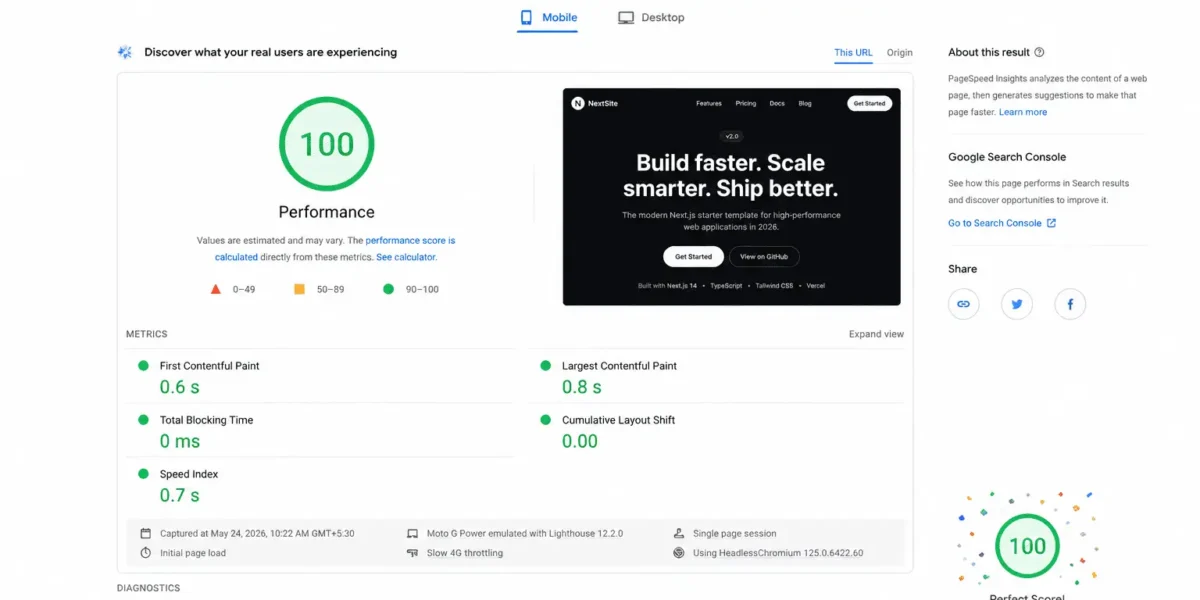
Task: Click the 0.00 metric value
Action: 580,441
